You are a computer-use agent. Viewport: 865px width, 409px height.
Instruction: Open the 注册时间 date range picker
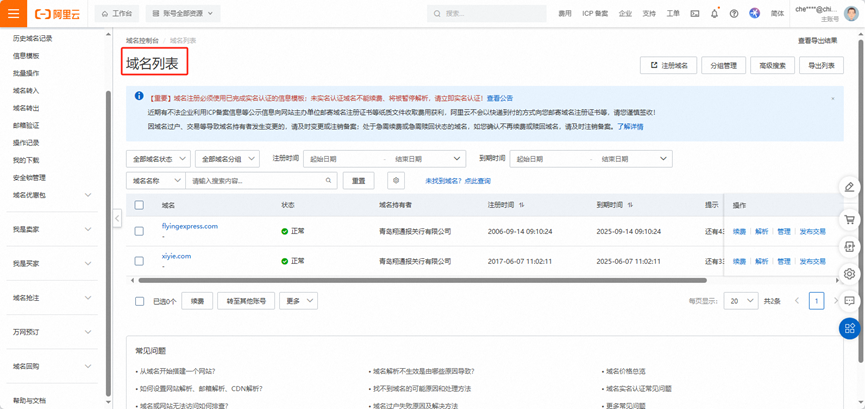385,158
